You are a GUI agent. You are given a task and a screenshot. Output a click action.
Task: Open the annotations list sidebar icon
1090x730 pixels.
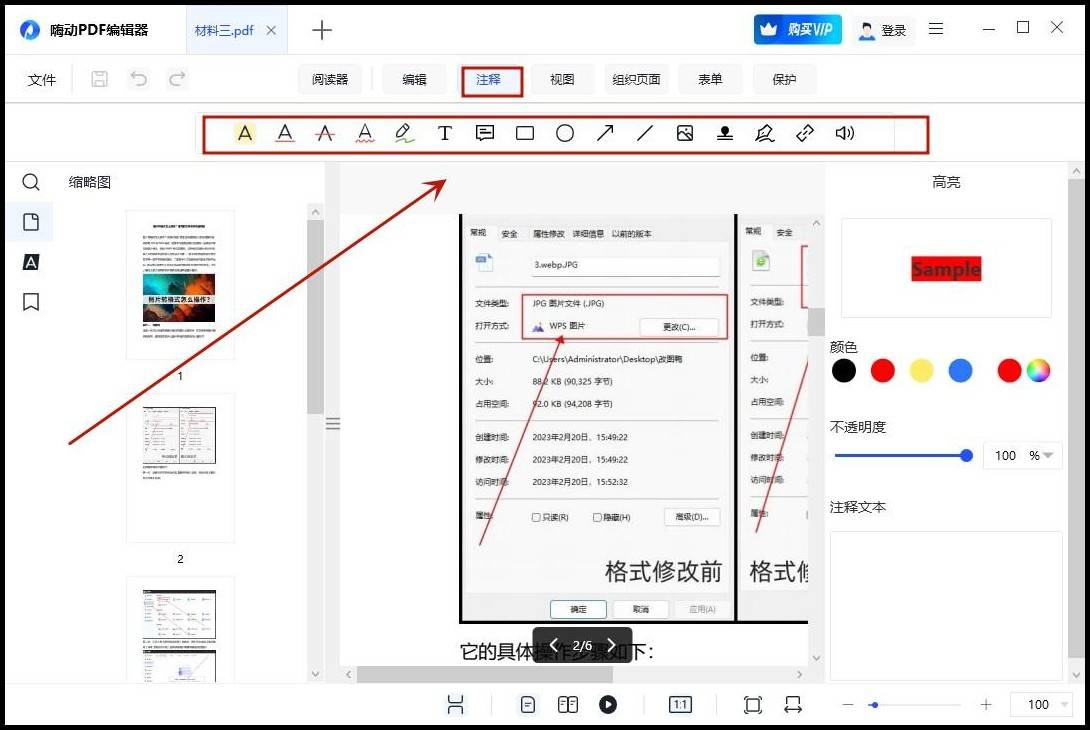click(x=31, y=262)
